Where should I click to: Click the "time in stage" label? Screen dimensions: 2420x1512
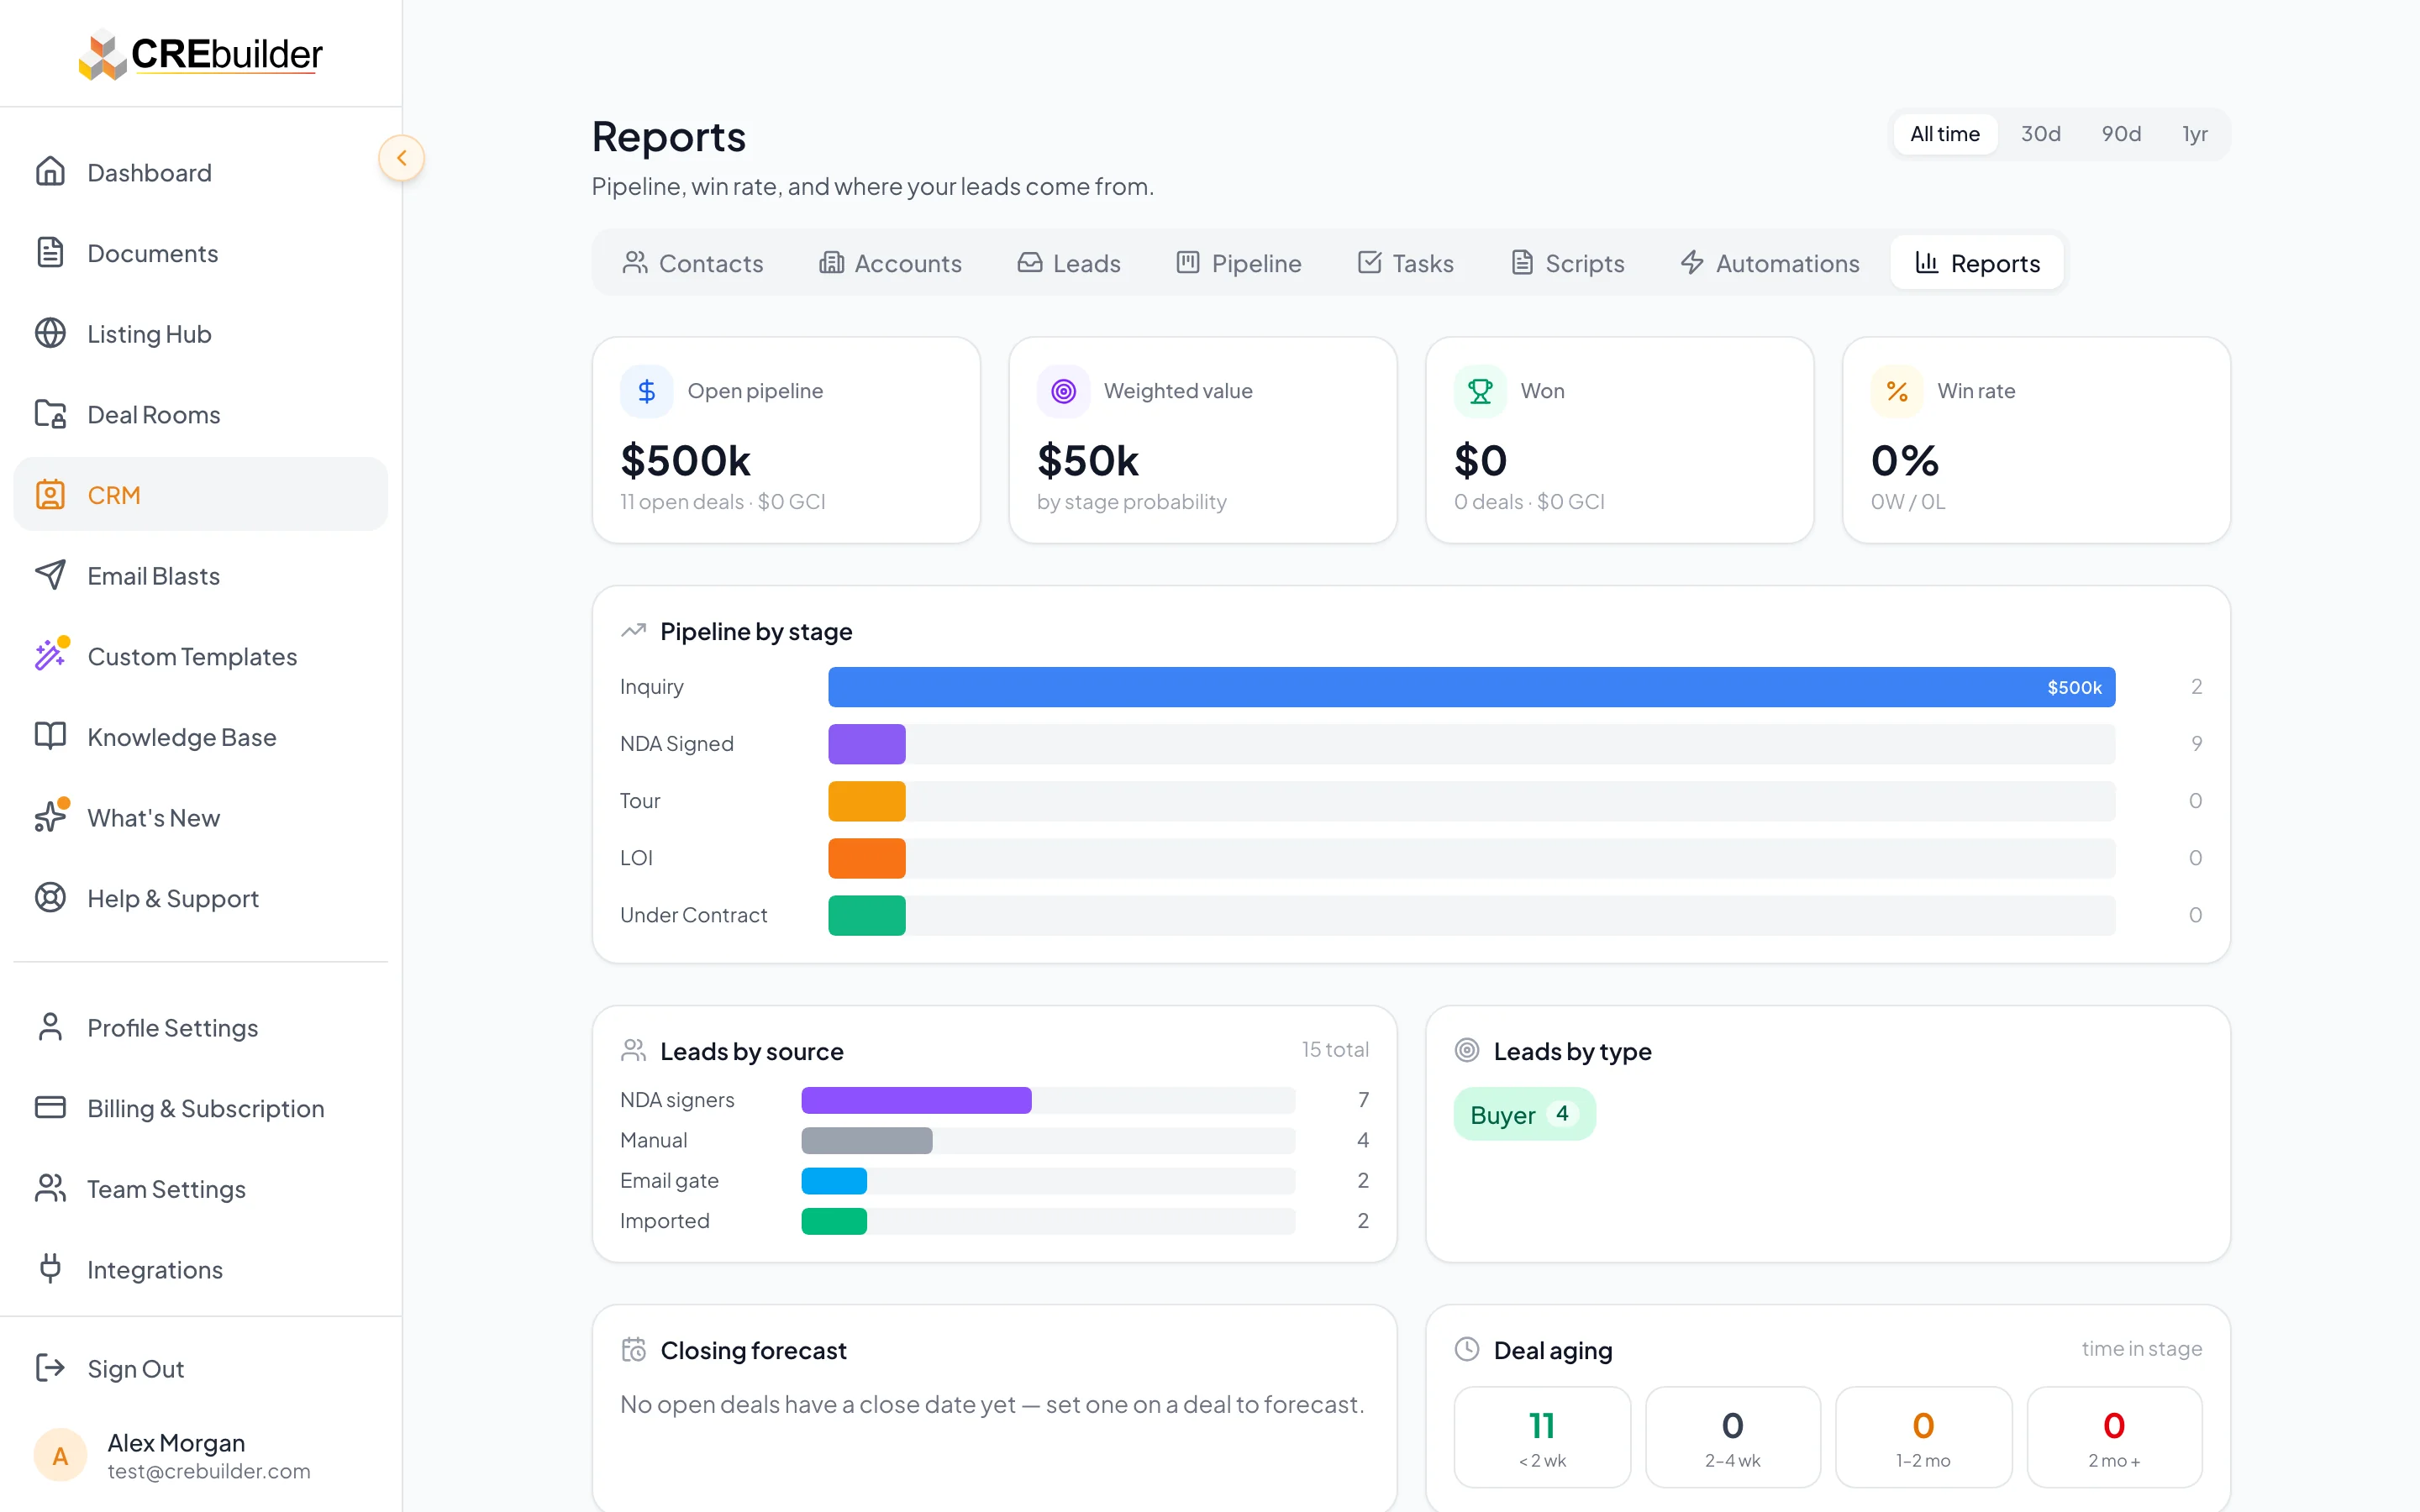(2142, 1348)
